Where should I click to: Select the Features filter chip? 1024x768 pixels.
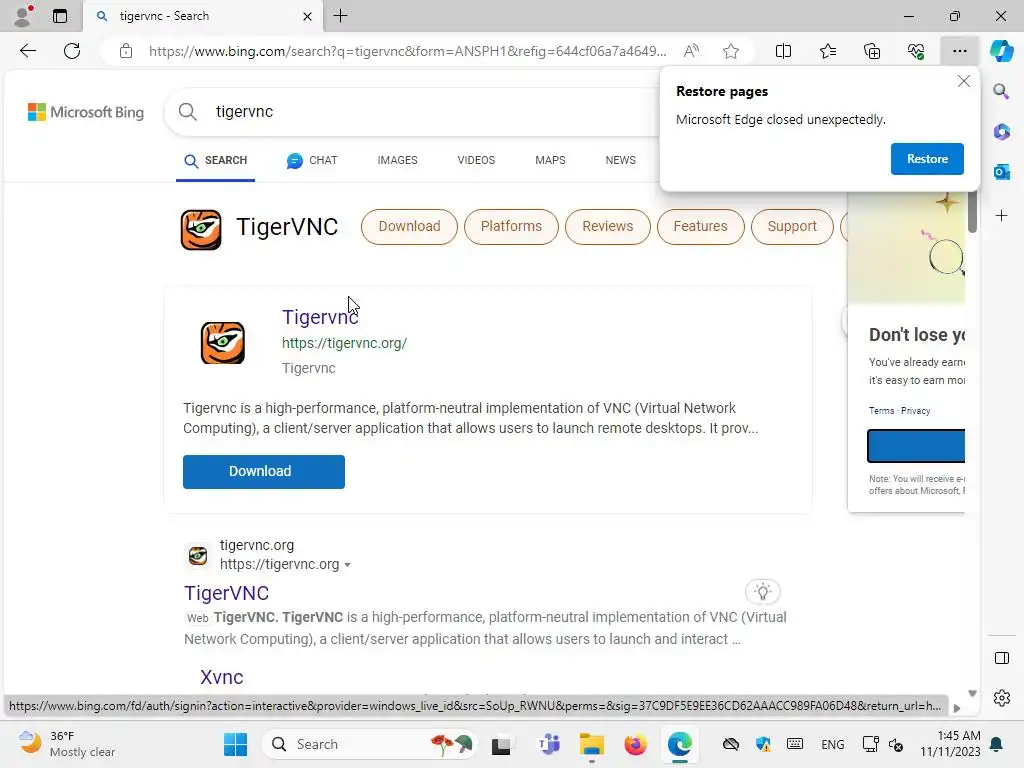tap(700, 227)
